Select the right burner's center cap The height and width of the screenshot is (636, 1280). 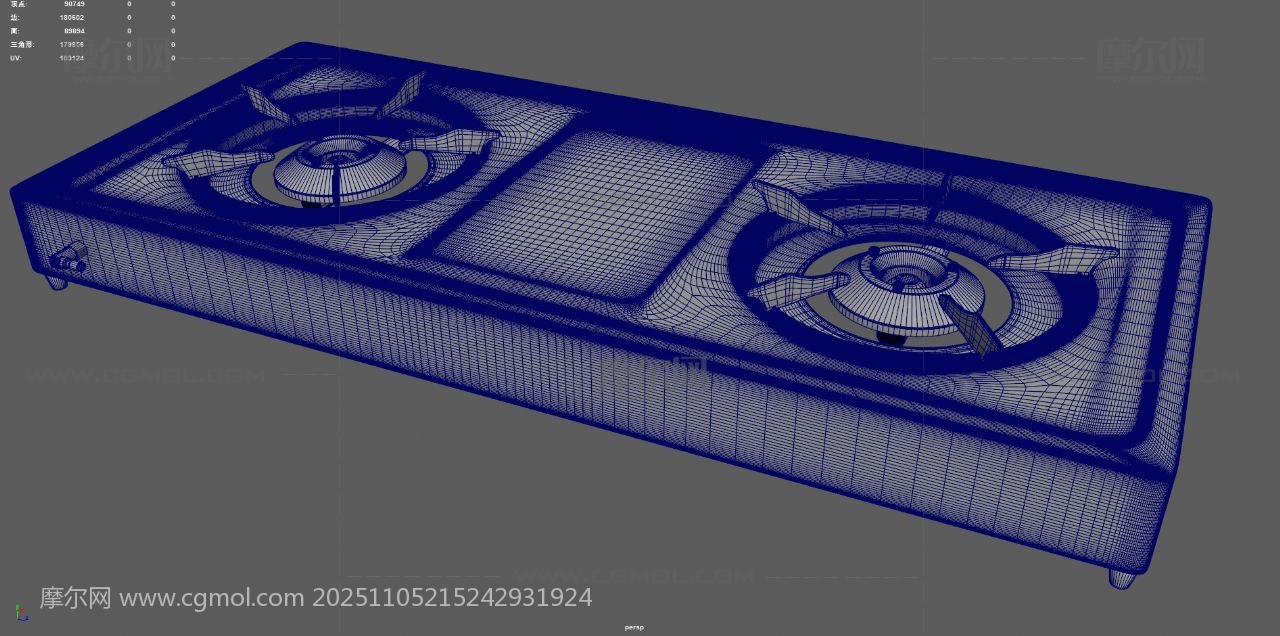coord(907,281)
